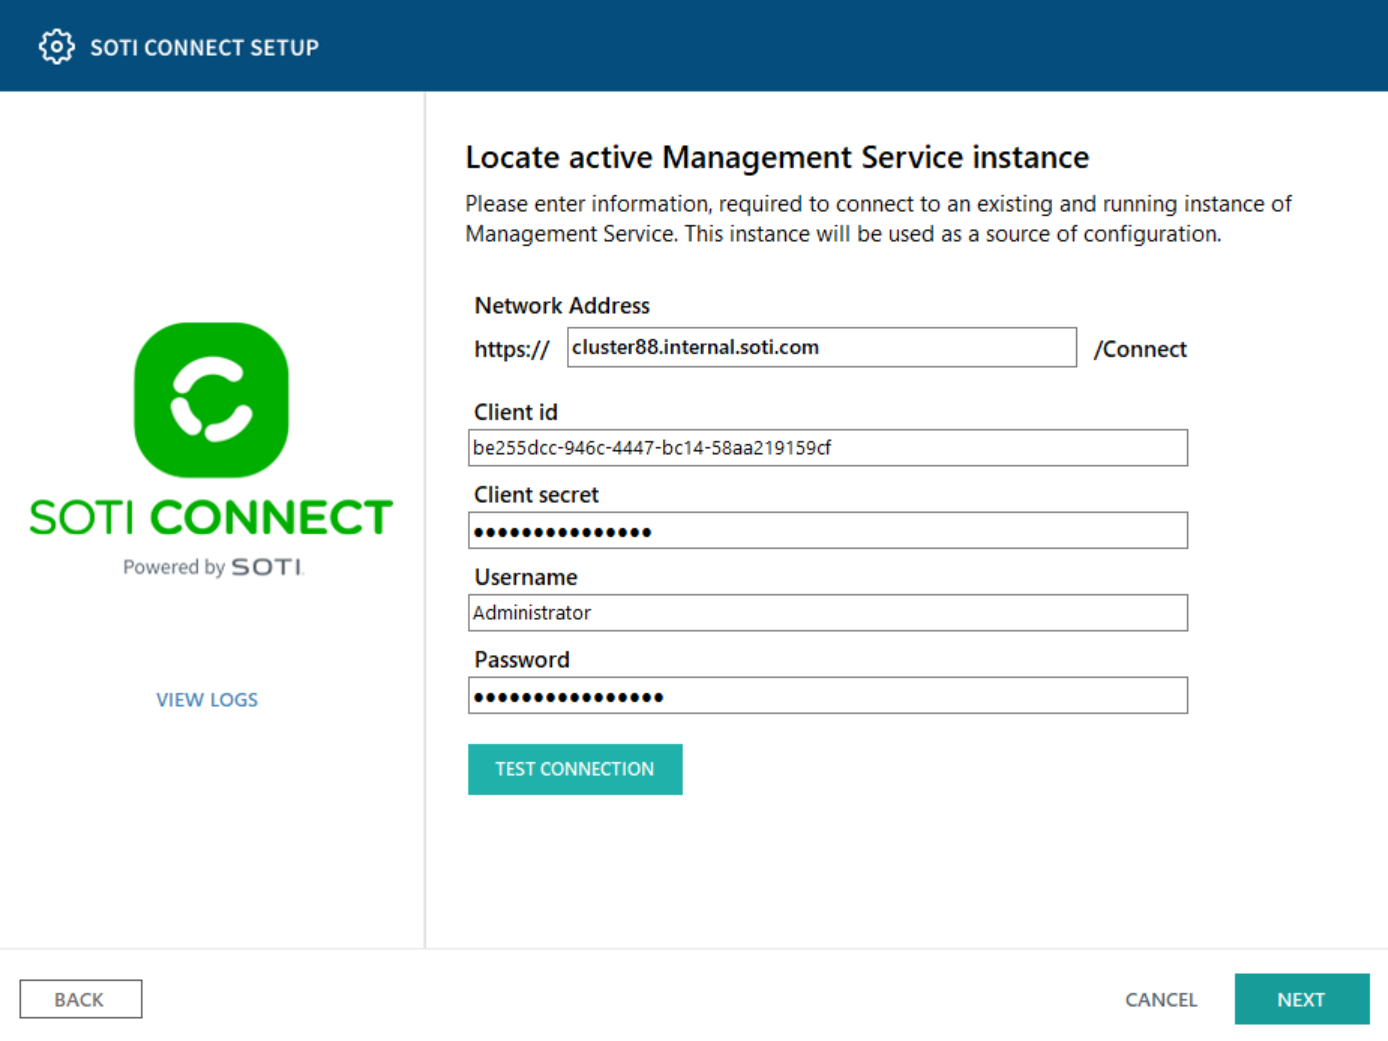
Task: Cancel the setup with CANCEL
Action: coord(1161,1000)
